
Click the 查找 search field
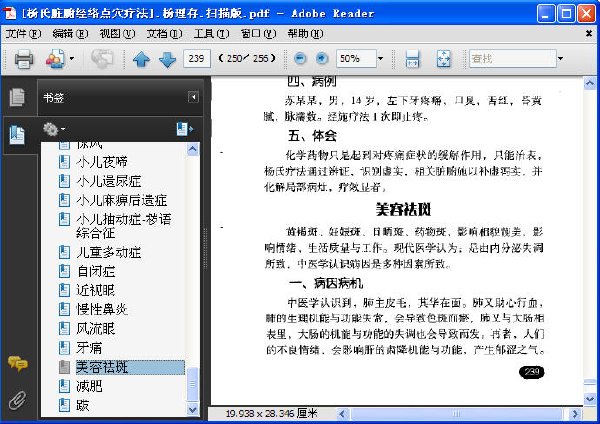512,59
